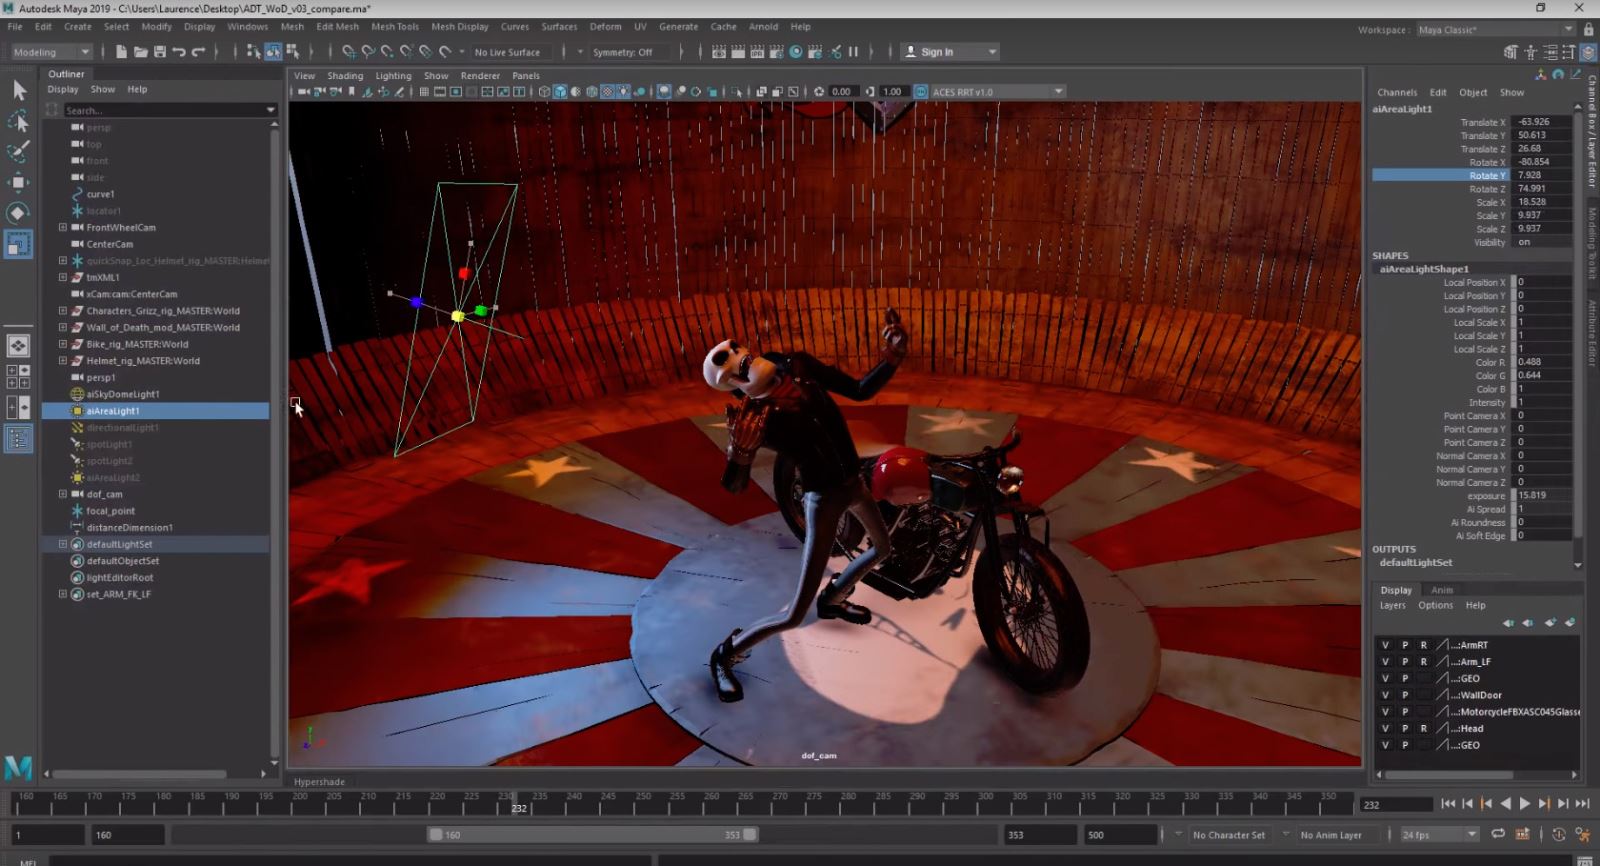Expand Characters_Grizz_rig_MASTER:World in Outliner
The height and width of the screenshot is (866, 1600).
coord(62,311)
